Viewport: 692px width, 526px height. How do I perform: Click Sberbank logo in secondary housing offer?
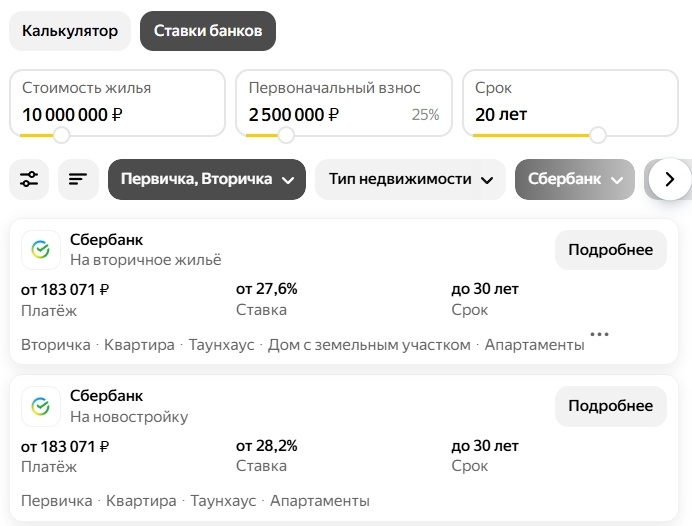click(x=41, y=250)
